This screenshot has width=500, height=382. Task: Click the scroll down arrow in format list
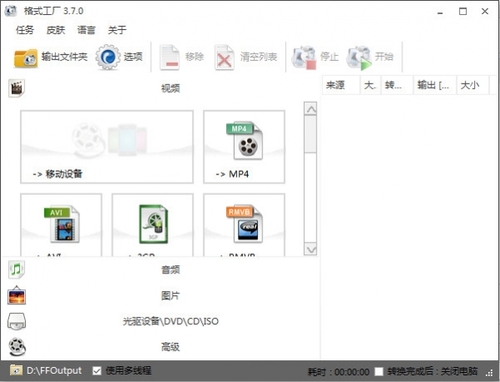coord(311,249)
